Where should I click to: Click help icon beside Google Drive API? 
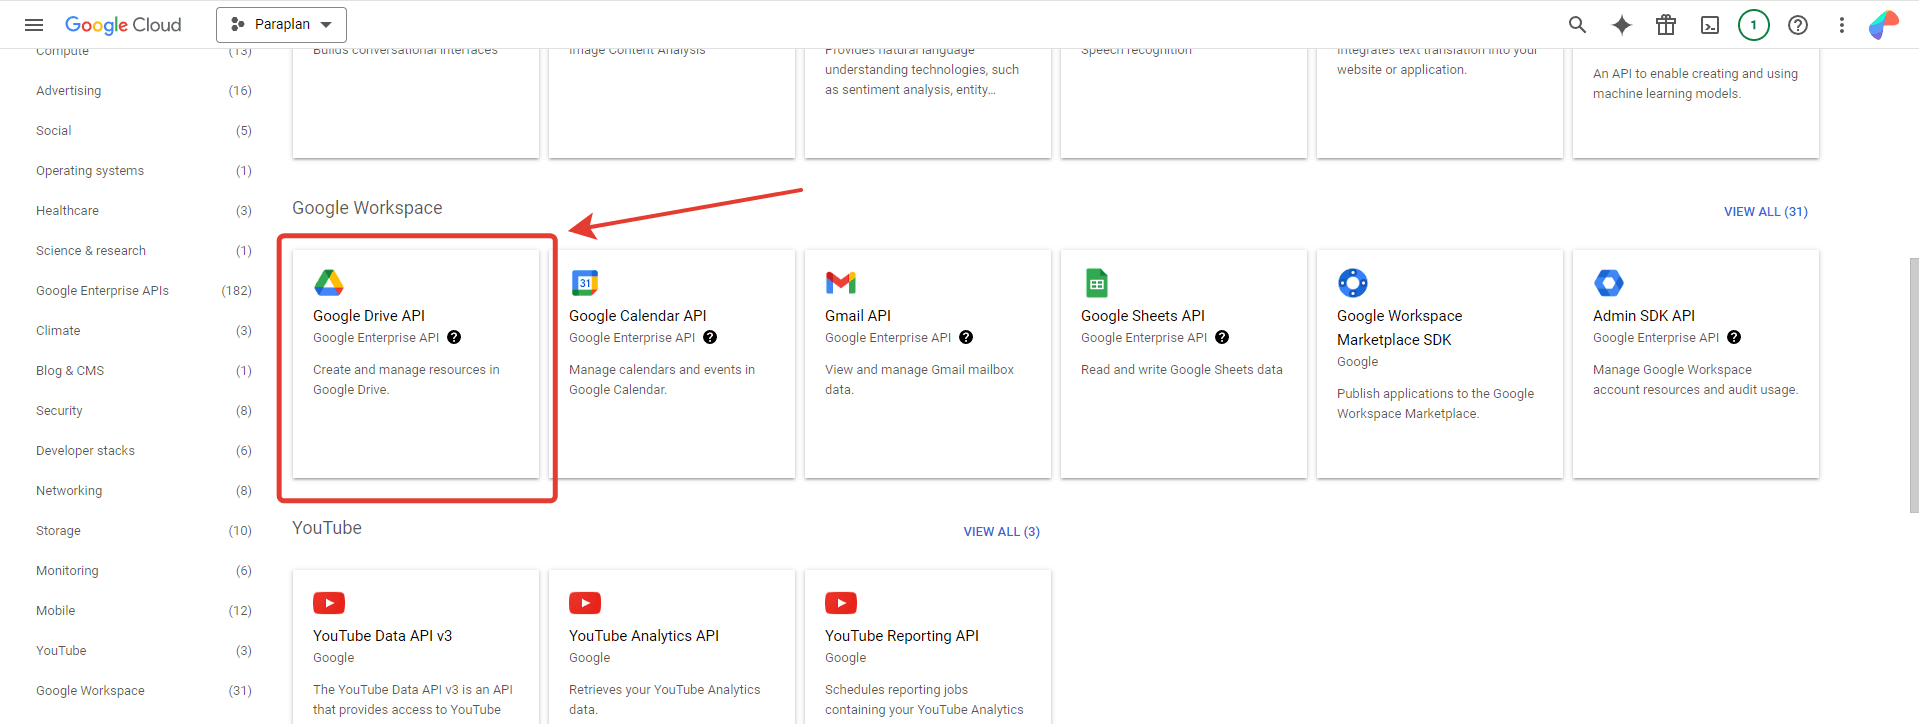pos(454,338)
